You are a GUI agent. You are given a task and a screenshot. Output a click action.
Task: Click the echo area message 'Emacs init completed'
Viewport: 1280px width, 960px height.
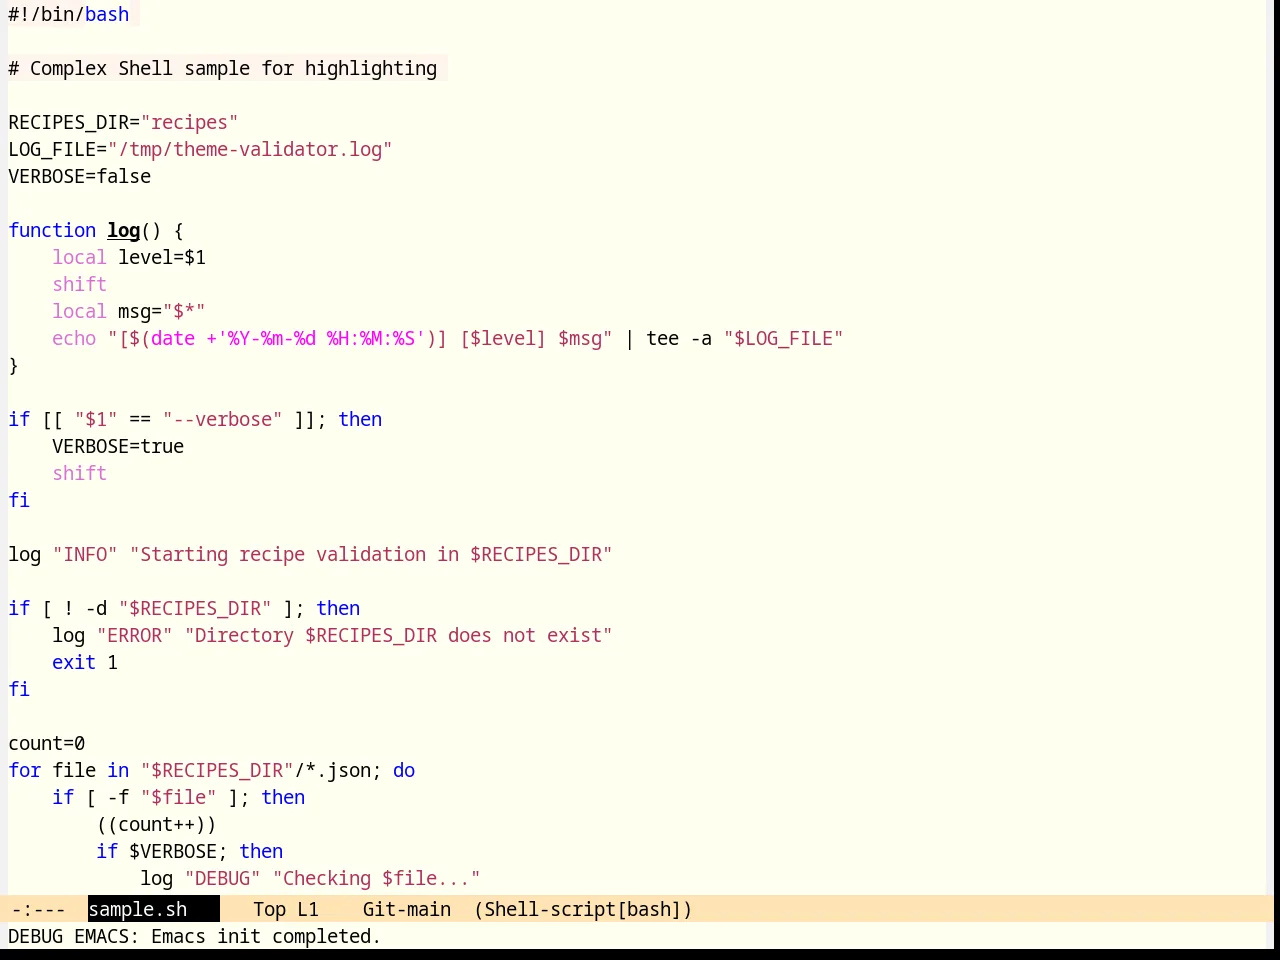pyautogui.click(x=266, y=936)
